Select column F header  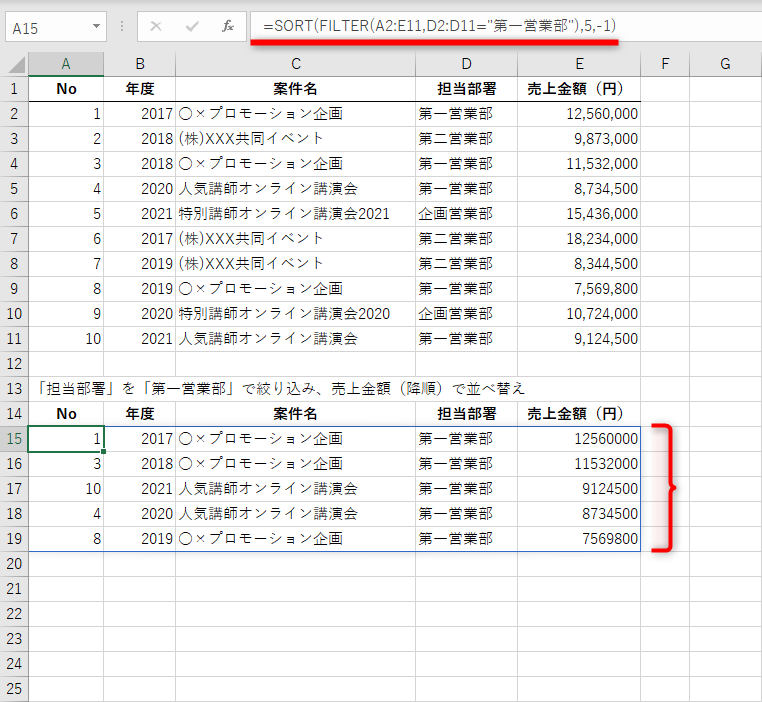(665, 64)
